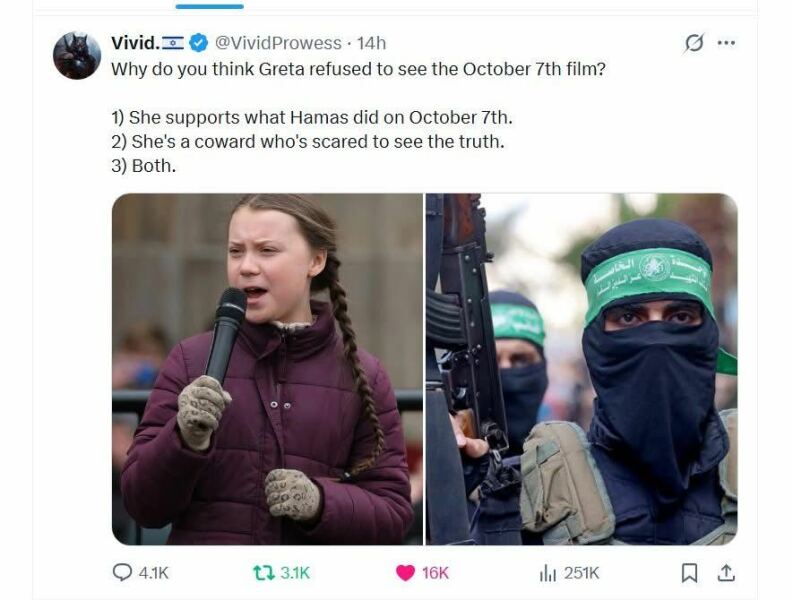Open the Vivid profile avatar
Viewport: 793px width, 600px height.
point(77,55)
